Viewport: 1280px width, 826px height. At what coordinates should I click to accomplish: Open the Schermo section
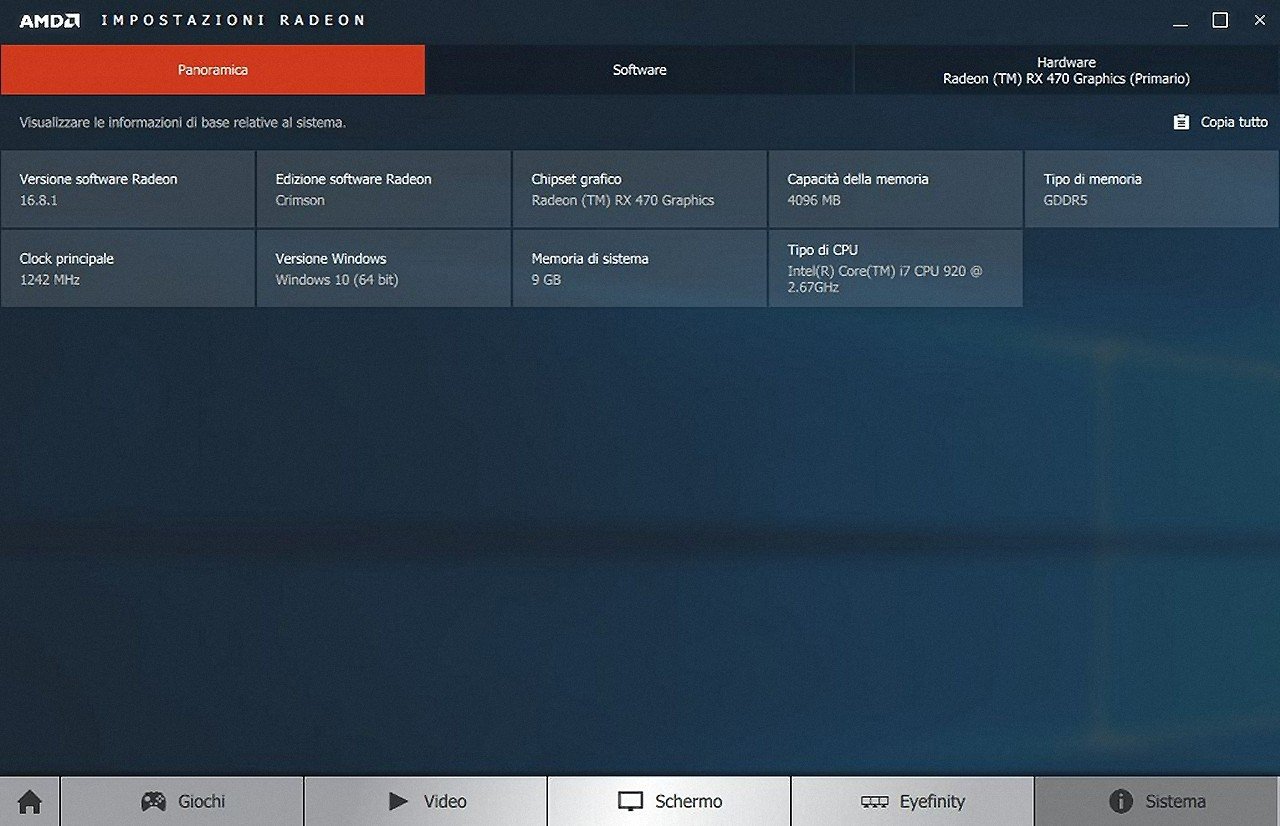coord(669,801)
